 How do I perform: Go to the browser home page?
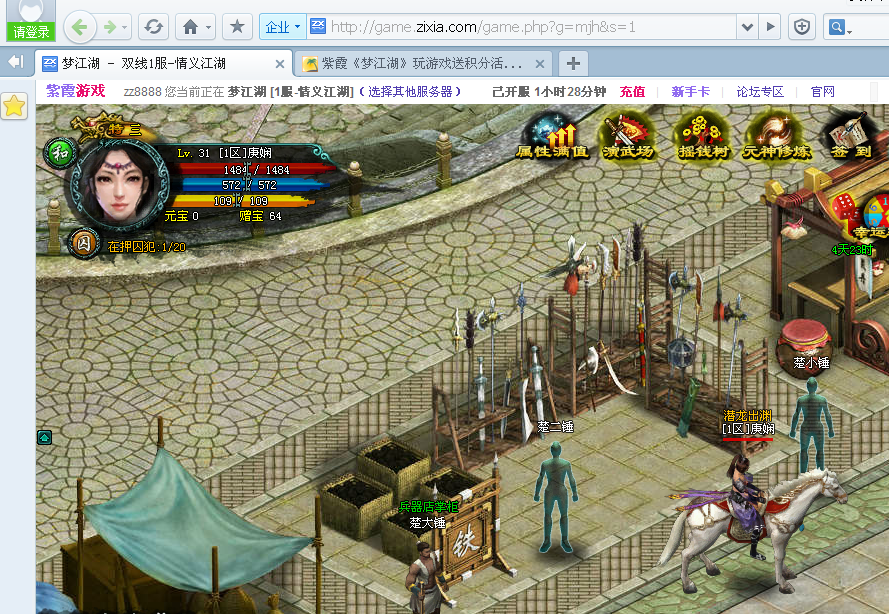pos(190,27)
